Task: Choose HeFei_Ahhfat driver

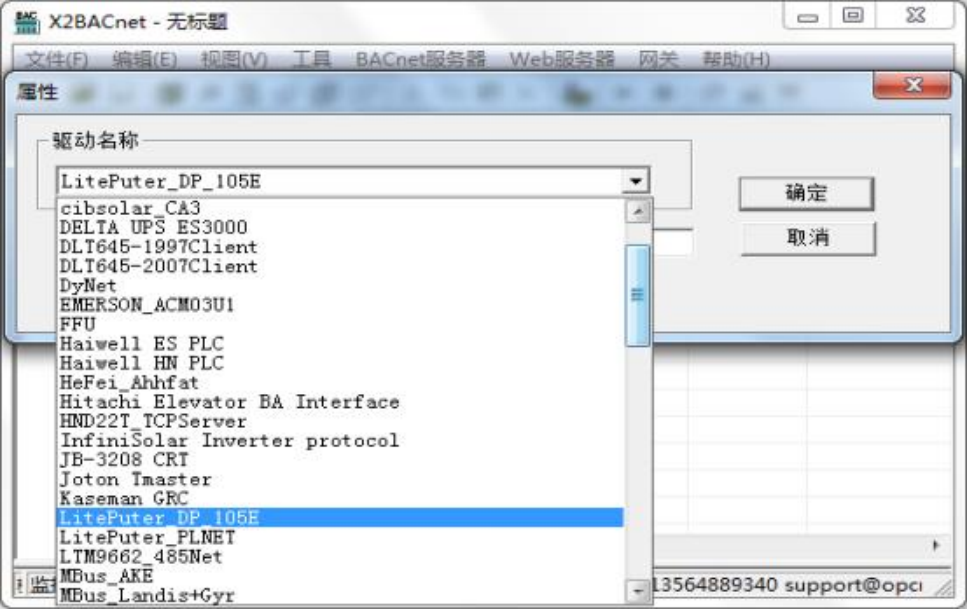Action: coord(340,382)
